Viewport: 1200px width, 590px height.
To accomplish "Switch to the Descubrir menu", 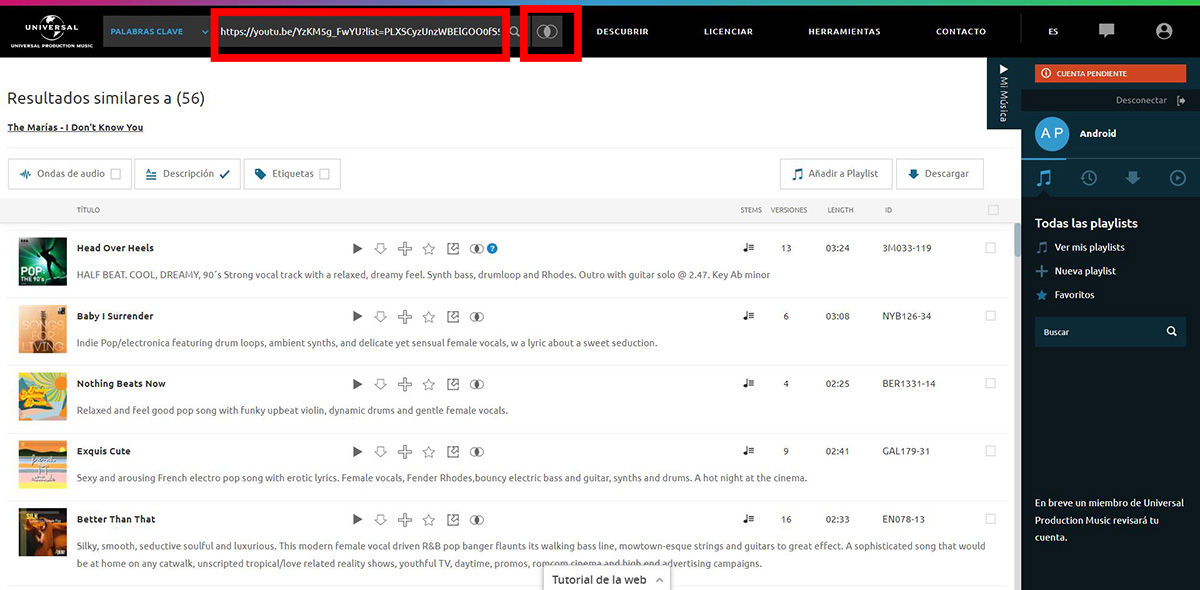I will pyautogui.click(x=622, y=31).
